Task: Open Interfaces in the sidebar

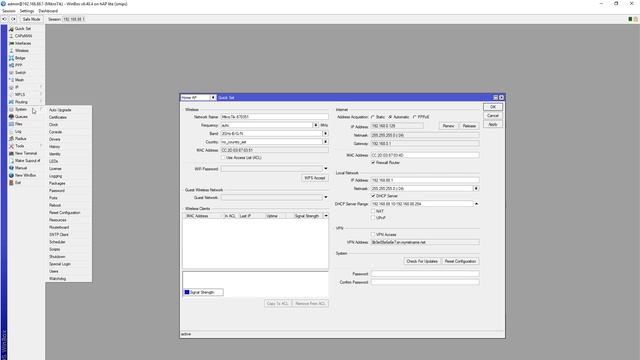Action: click(23, 43)
